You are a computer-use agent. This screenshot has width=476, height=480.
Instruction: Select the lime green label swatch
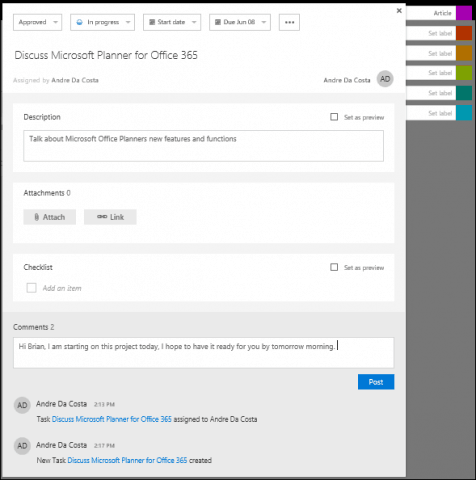pyautogui.click(x=464, y=73)
